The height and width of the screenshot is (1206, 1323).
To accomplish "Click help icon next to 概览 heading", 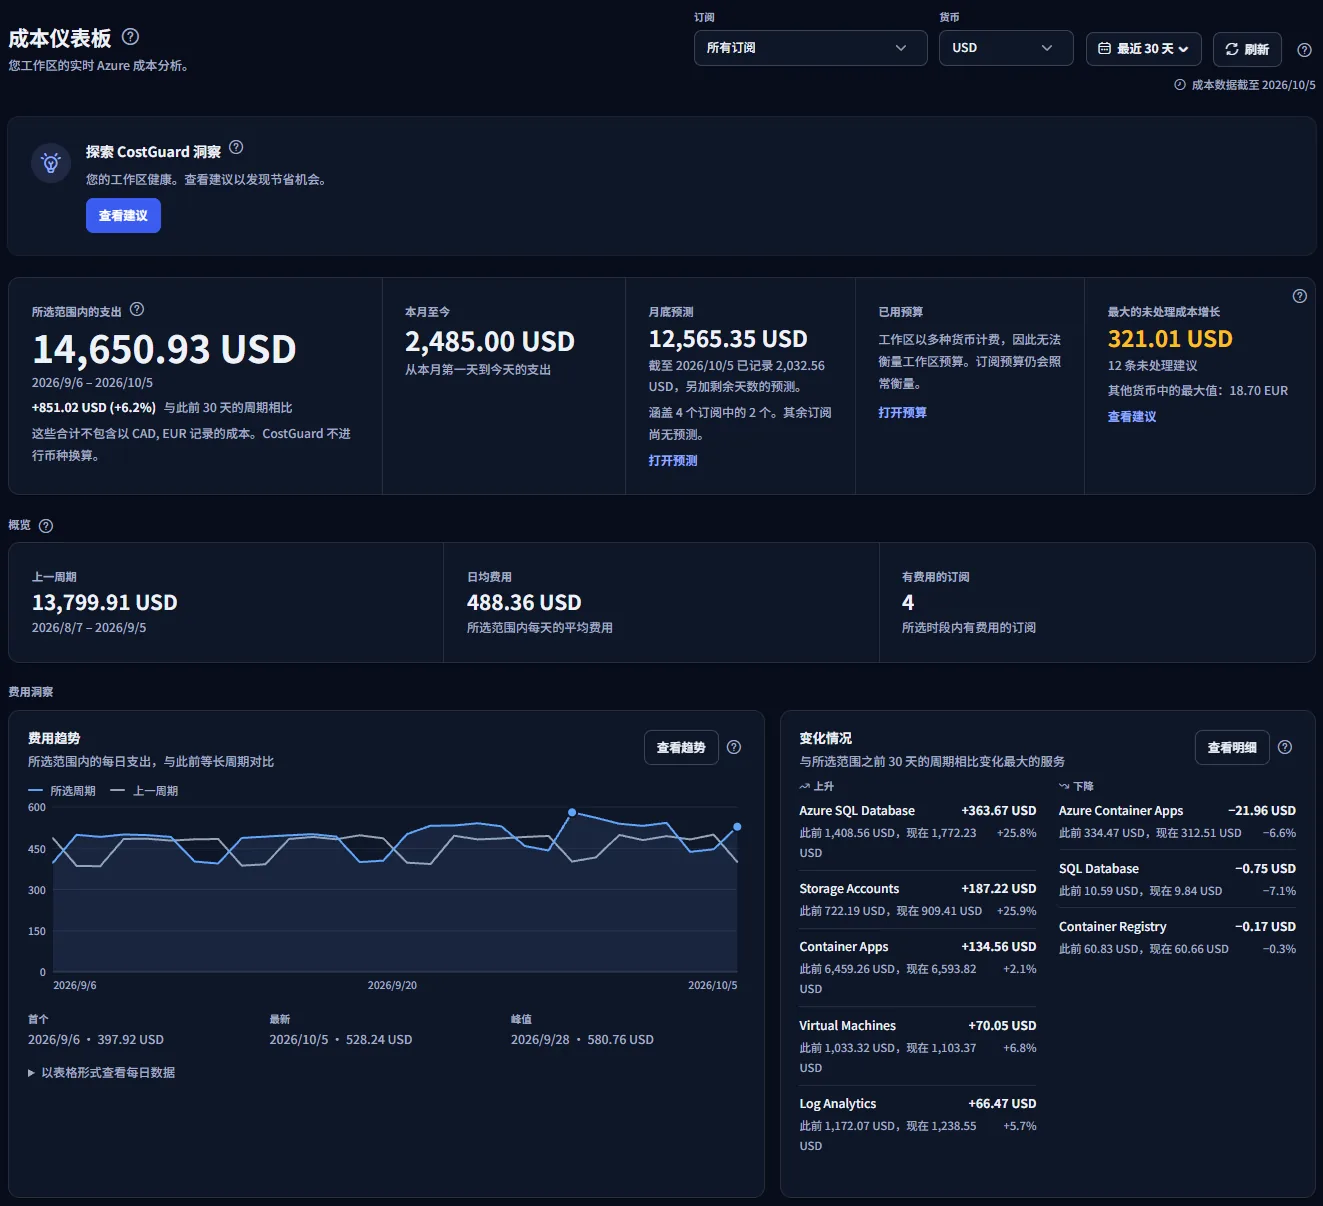I will click(46, 526).
